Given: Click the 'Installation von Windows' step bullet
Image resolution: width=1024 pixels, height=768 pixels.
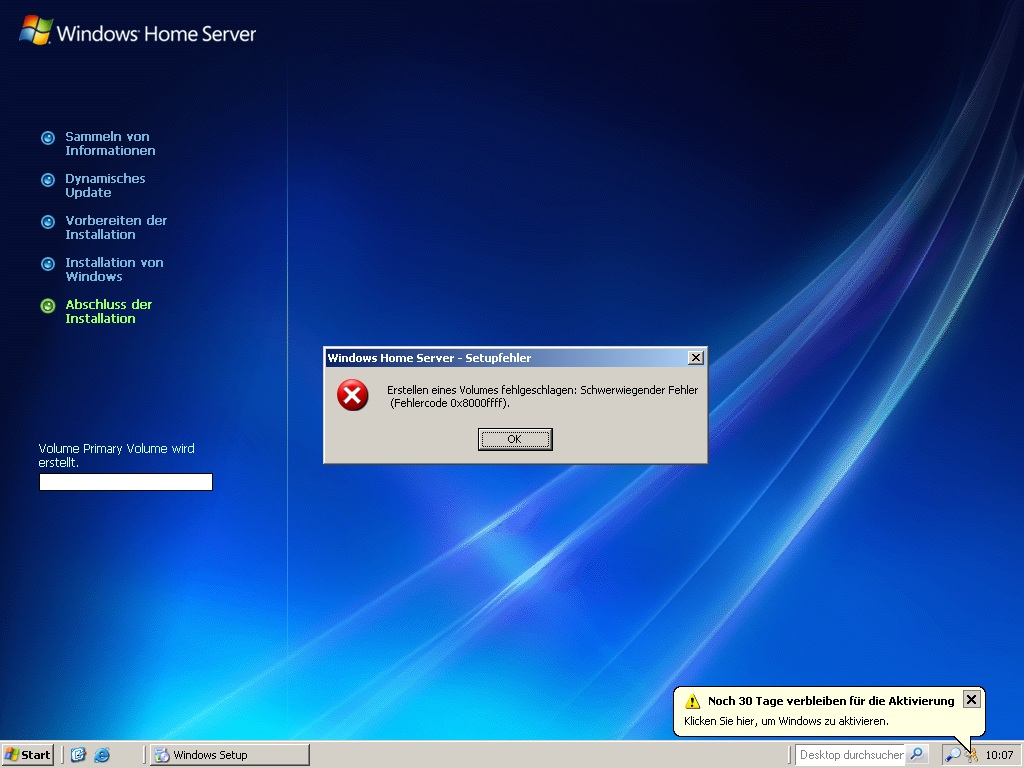Looking at the screenshot, I should 48,264.
